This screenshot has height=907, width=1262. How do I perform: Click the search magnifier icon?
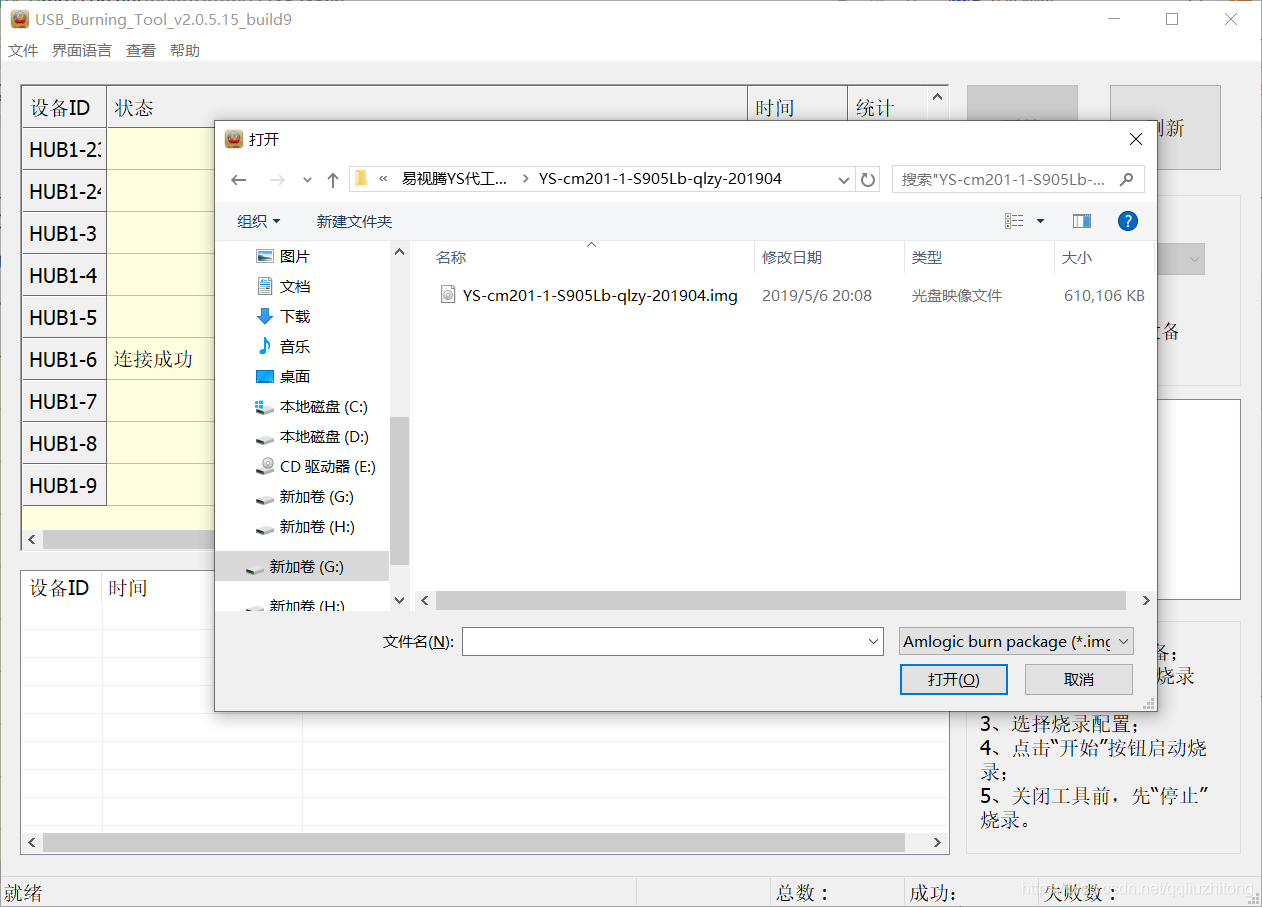coord(1127,180)
